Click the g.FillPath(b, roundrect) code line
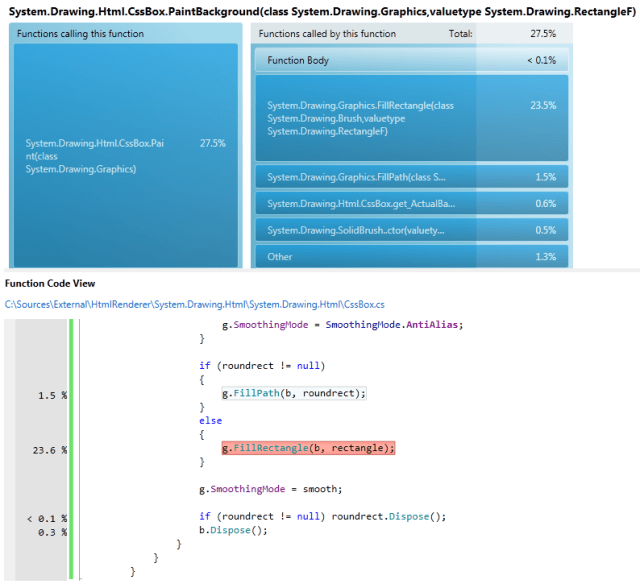Viewport: 640px width, 584px height. (x=294, y=394)
